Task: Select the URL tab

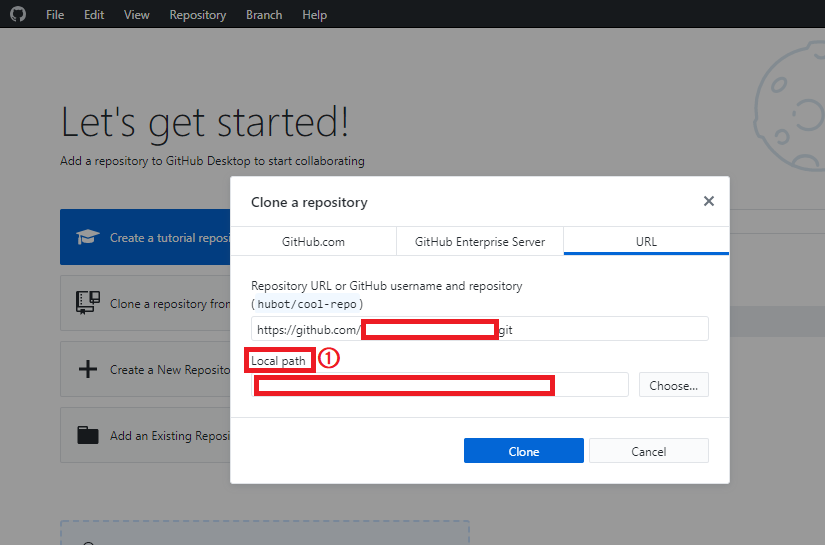Action: pos(646,241)
